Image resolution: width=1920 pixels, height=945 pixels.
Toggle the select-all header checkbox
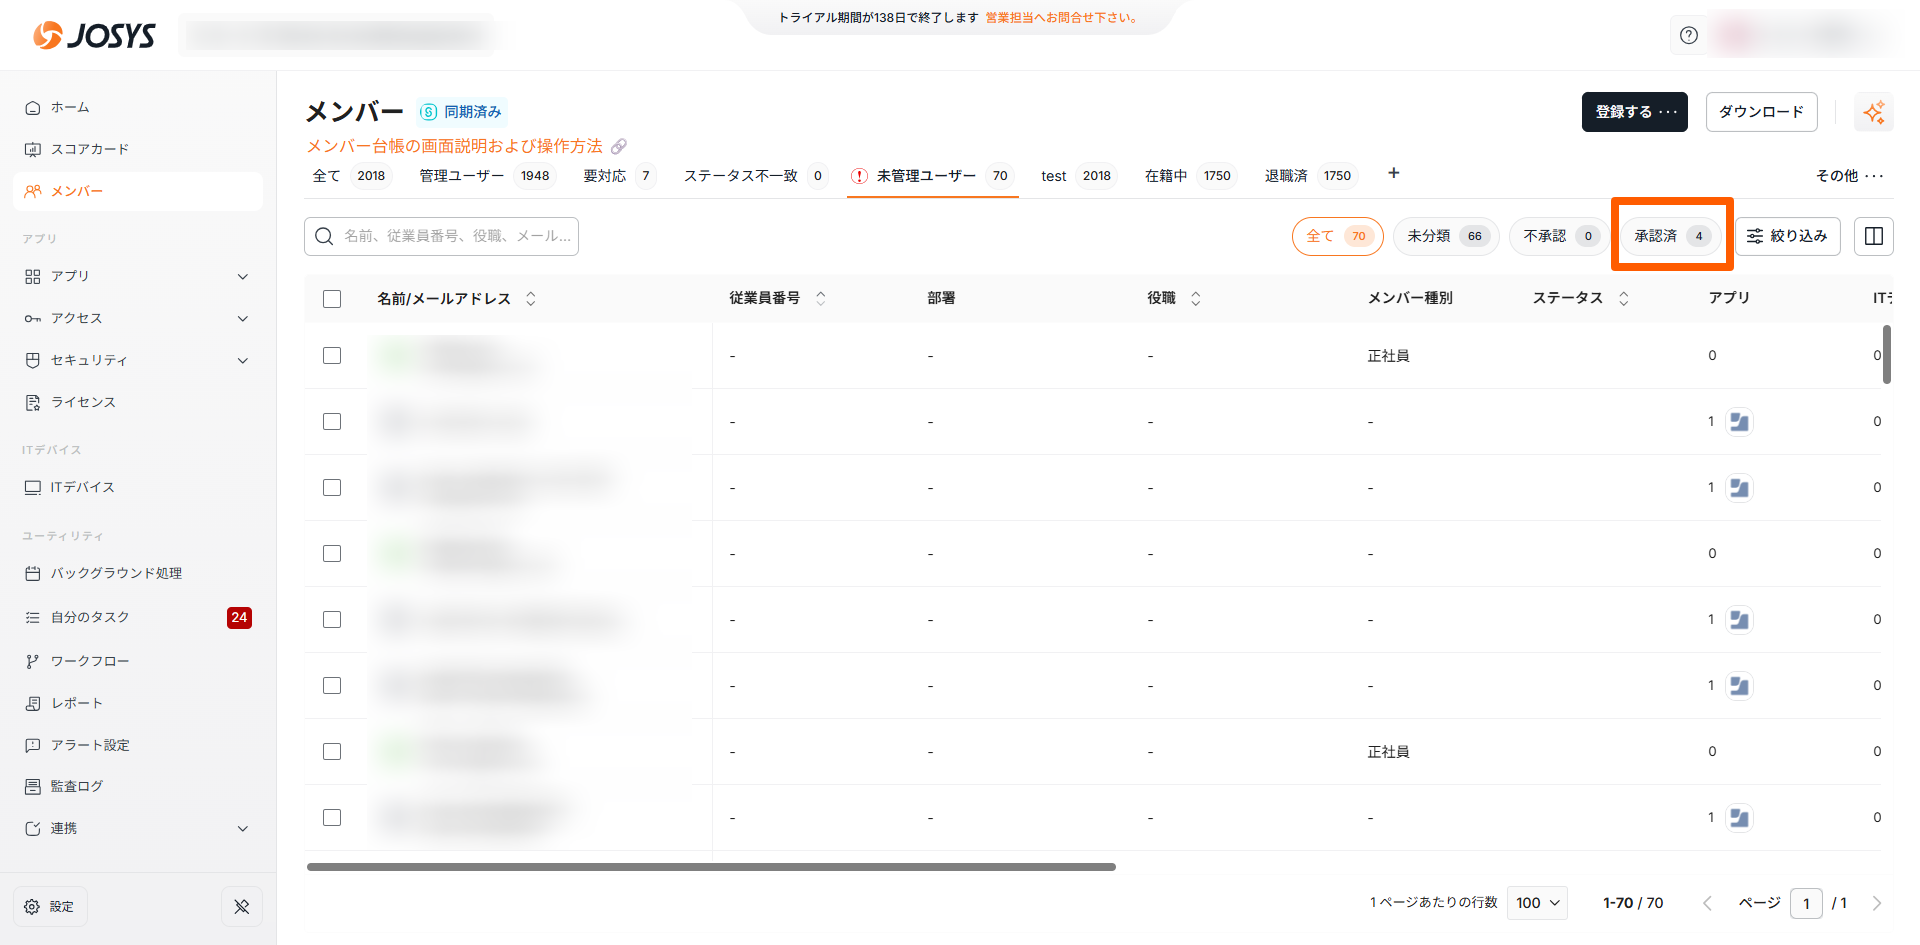tap(332, 298)
